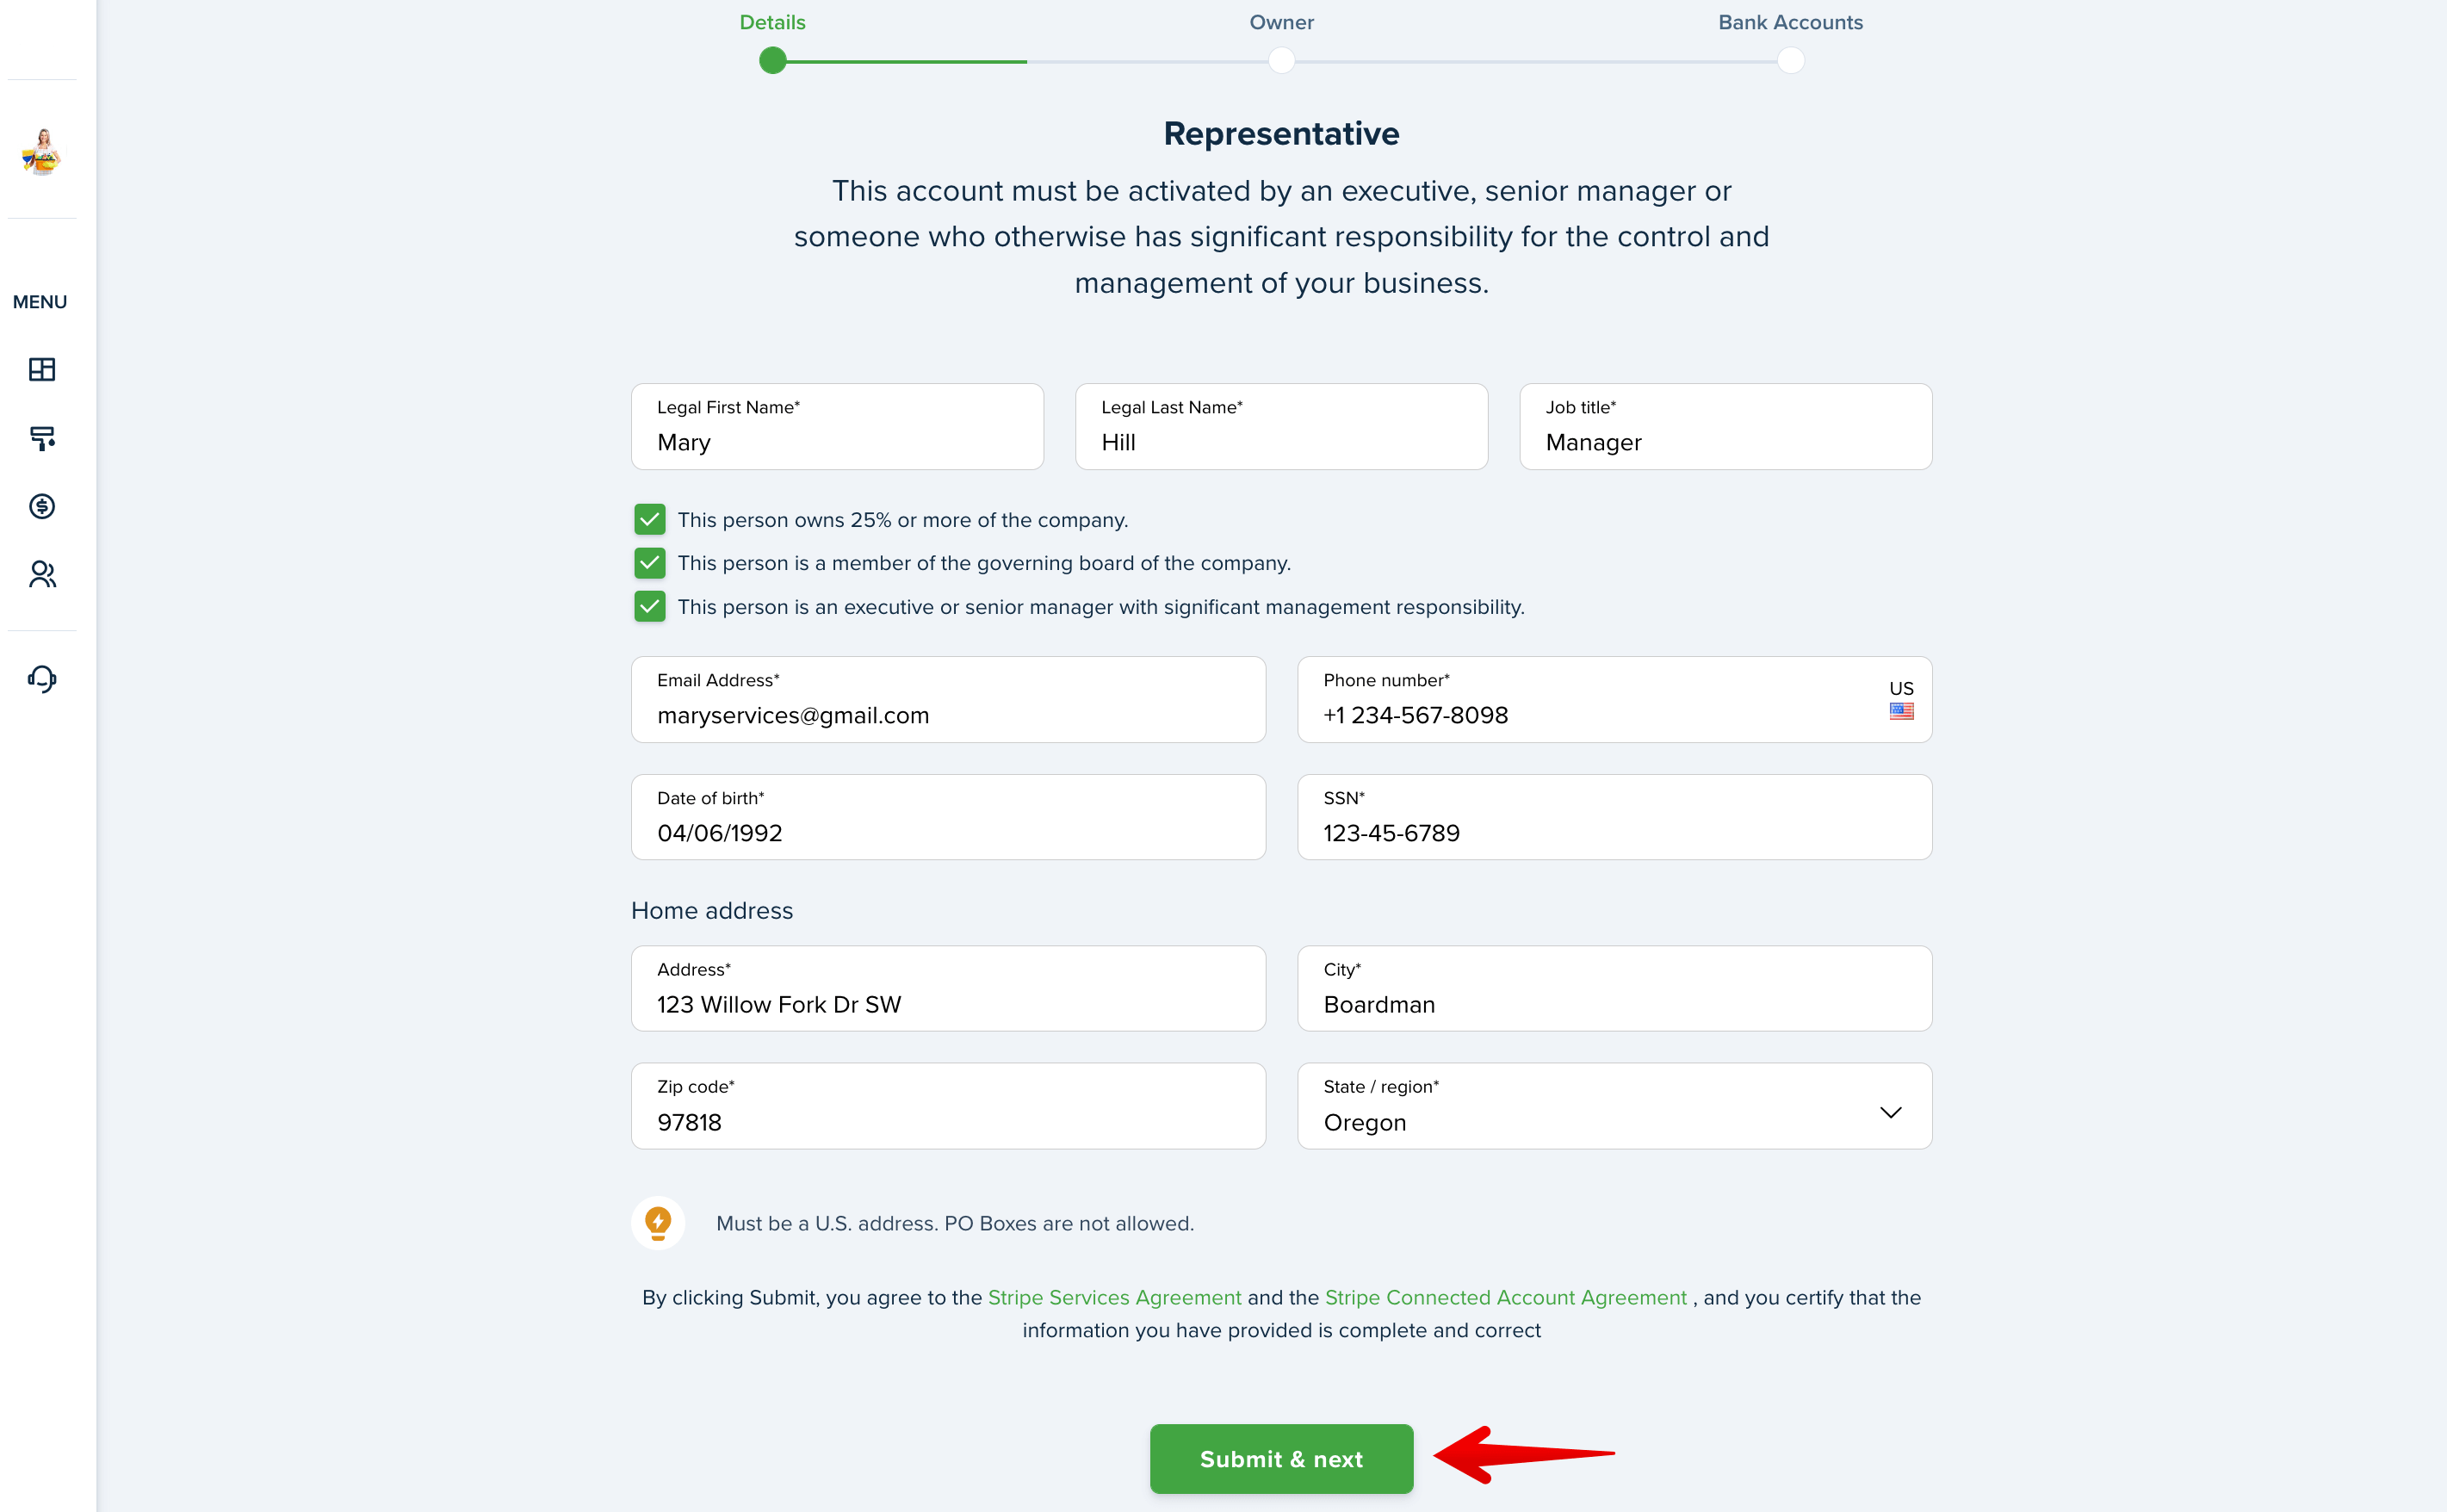Image resolution: width=2447 pixels, height=1512 pixels.
Task: Uncheck governing board member checkbox
Action: pyautogui.click(x=650, y=563)
